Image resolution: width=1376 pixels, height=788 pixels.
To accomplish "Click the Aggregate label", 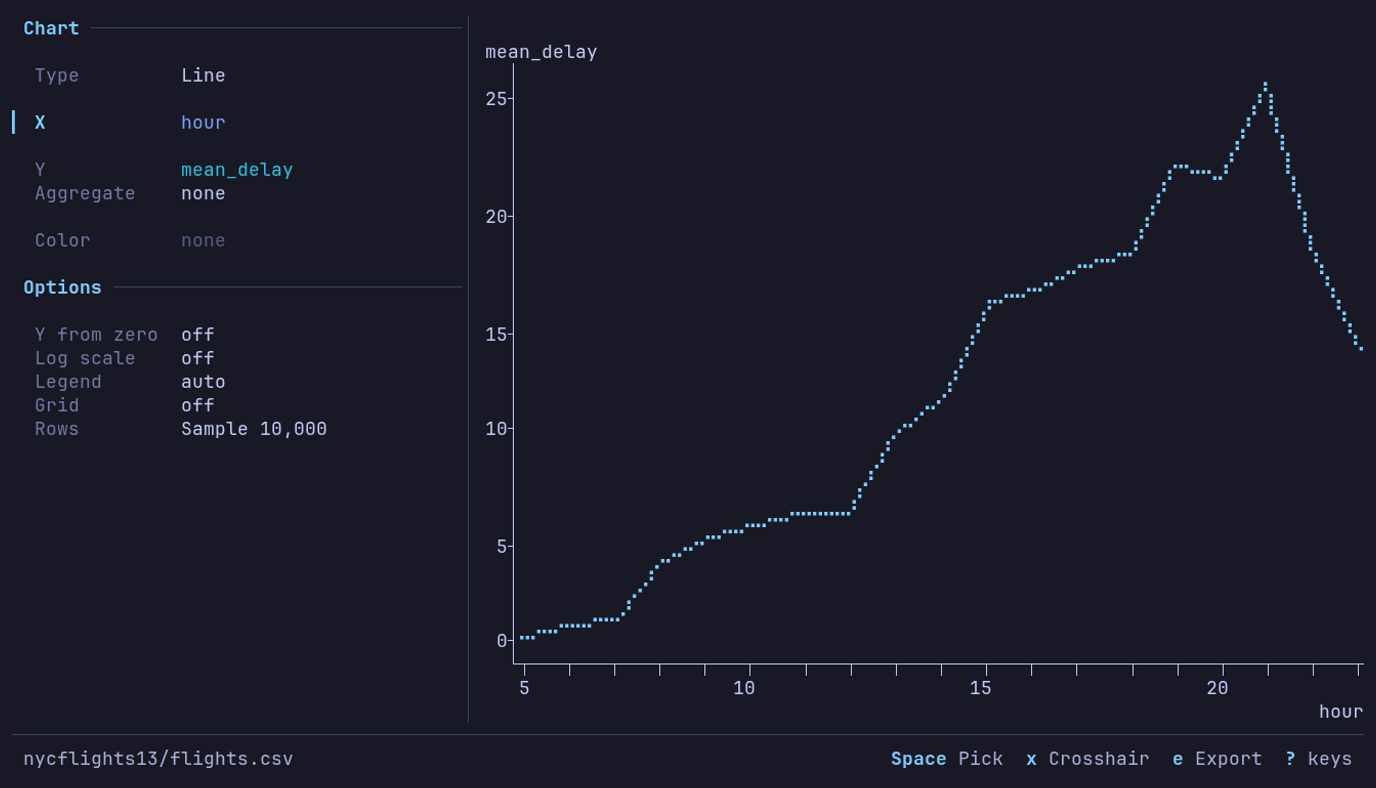I will (x=85, y=193).
